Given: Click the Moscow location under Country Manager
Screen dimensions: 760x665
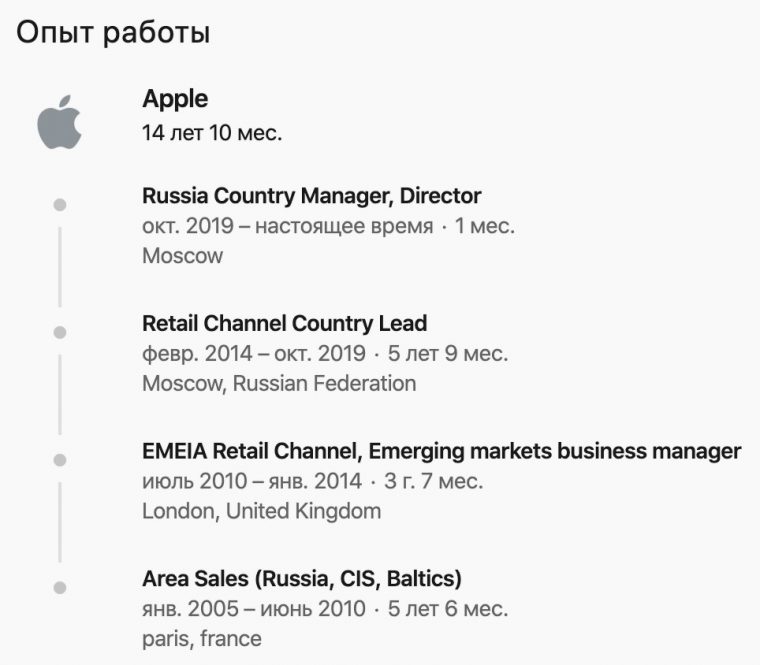Looking at the screenshot, I should (182, 255).
